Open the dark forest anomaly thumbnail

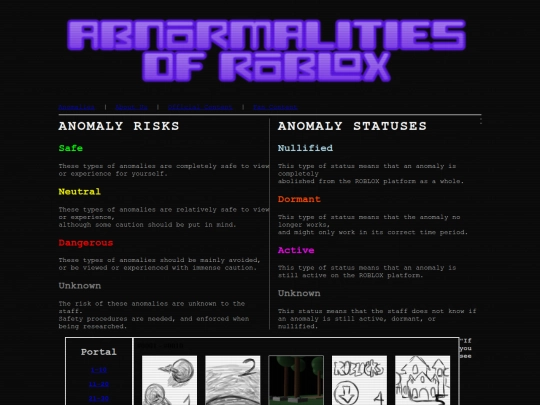(296, 380)
